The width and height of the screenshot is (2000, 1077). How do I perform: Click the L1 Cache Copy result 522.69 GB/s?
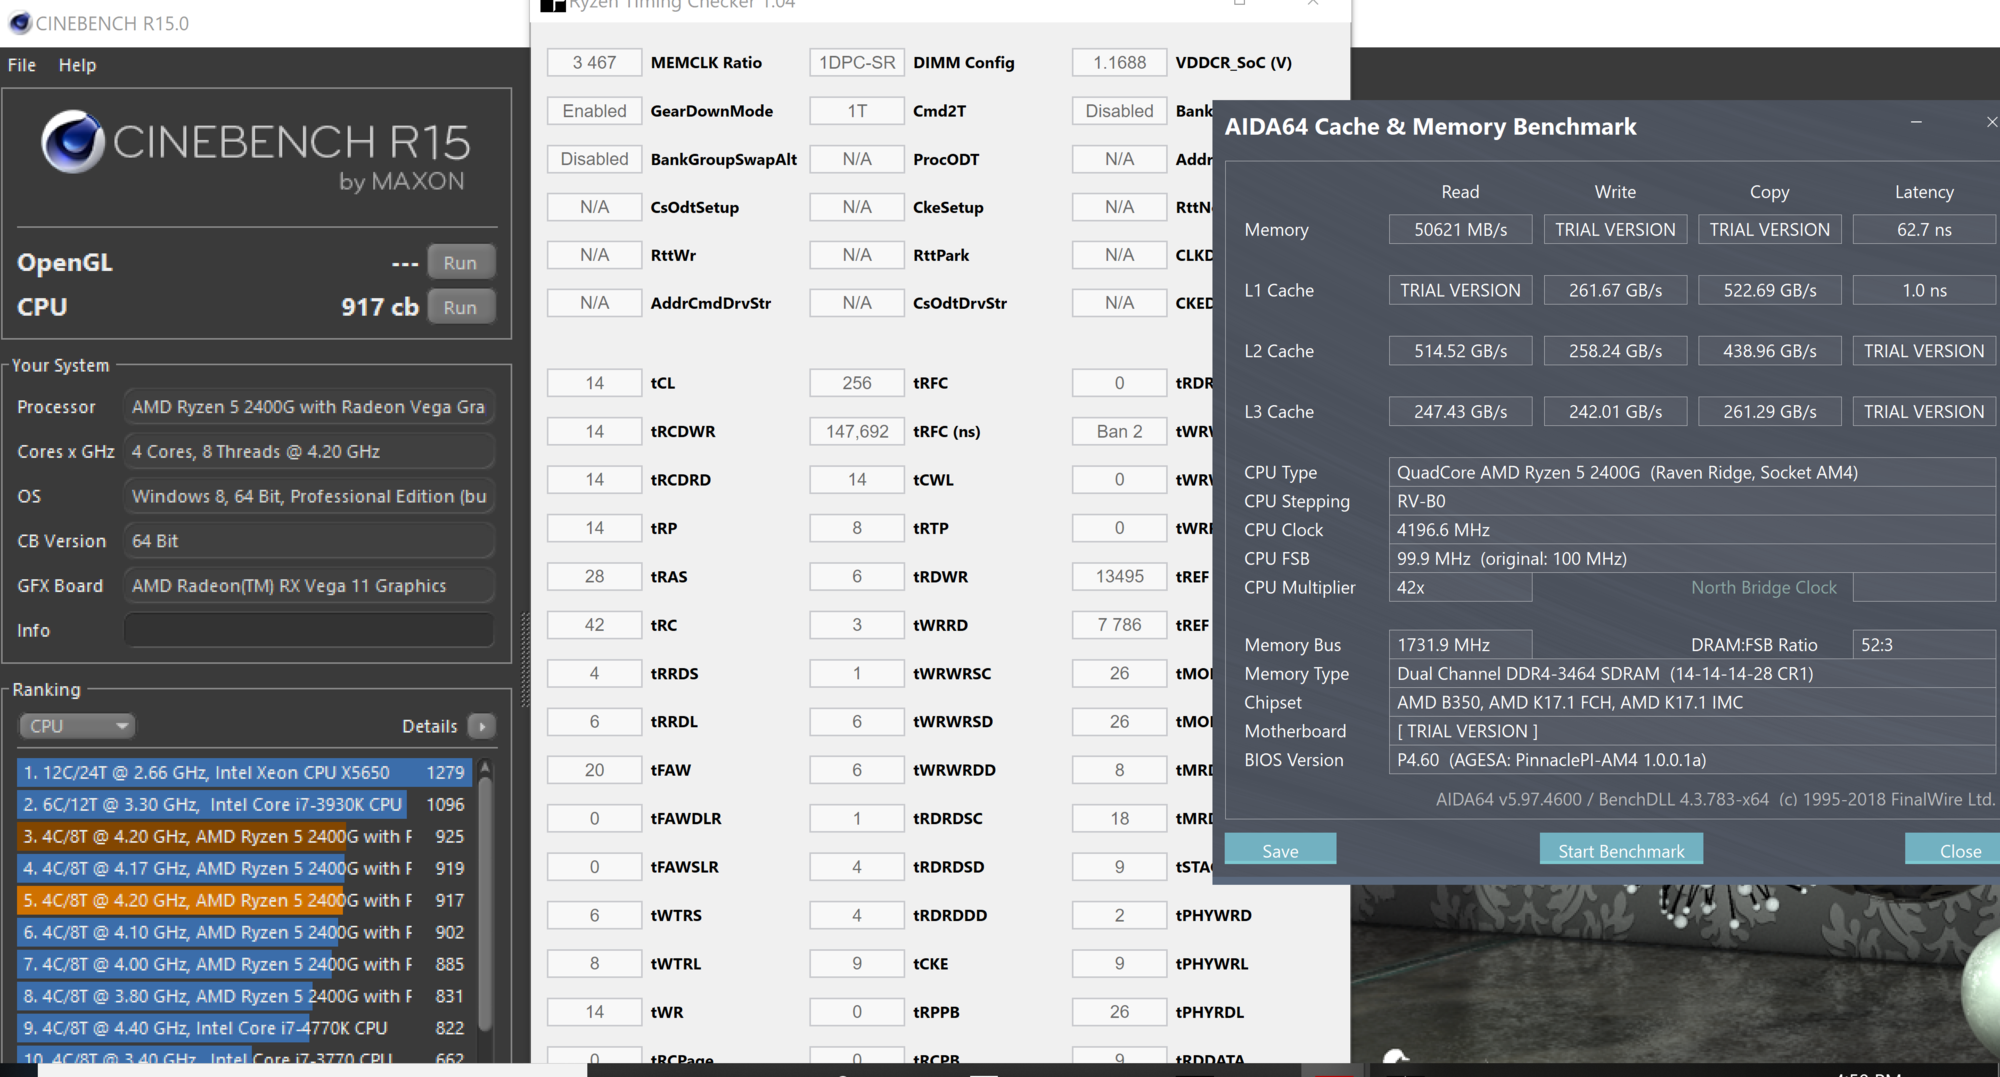(1770, 290)
